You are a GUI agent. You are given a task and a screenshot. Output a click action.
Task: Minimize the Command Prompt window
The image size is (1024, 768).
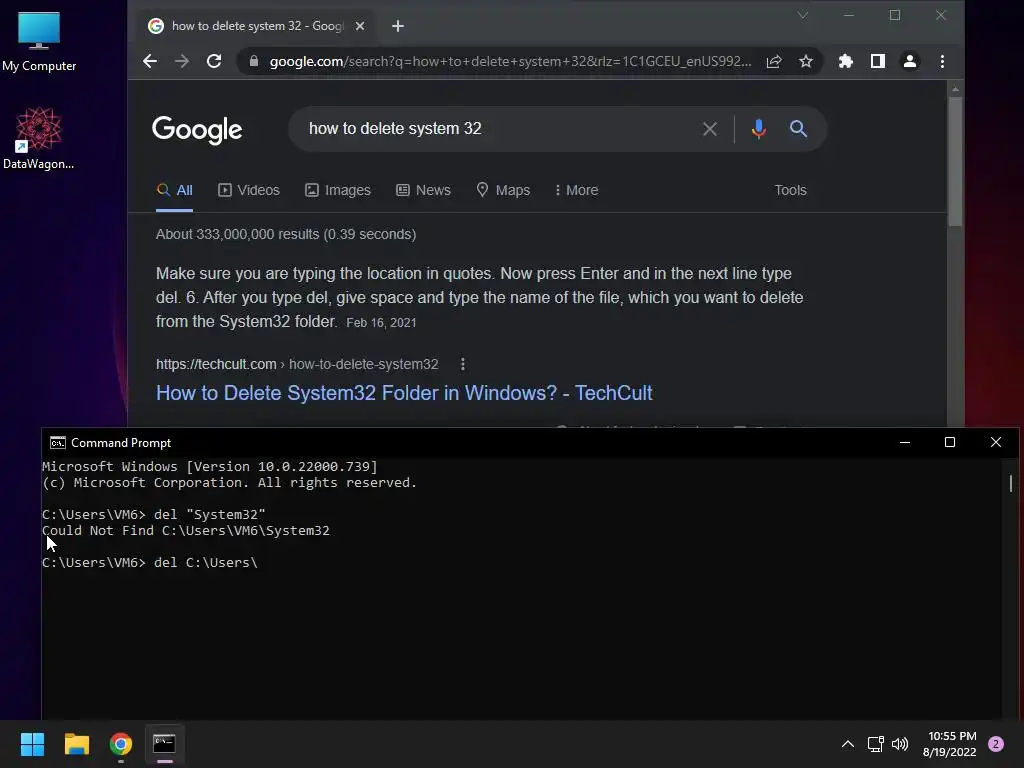[904, 442]
